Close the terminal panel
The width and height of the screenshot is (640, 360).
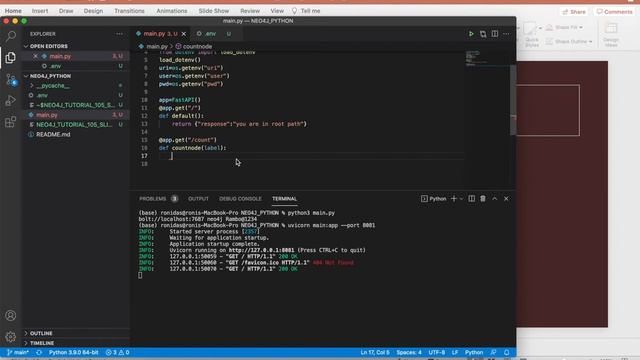click(x=506, y=199)
